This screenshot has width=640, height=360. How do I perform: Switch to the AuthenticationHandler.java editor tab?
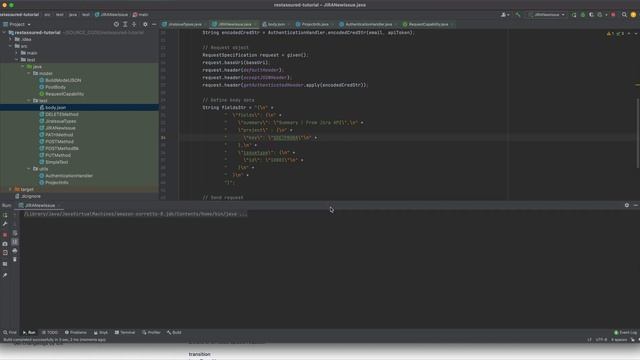click(366, 24)
